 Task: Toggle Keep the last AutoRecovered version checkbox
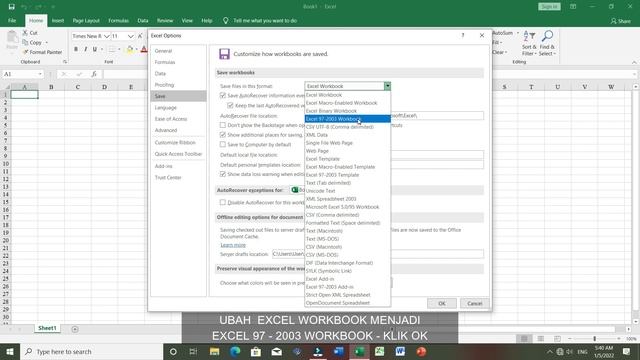[230, 106]
